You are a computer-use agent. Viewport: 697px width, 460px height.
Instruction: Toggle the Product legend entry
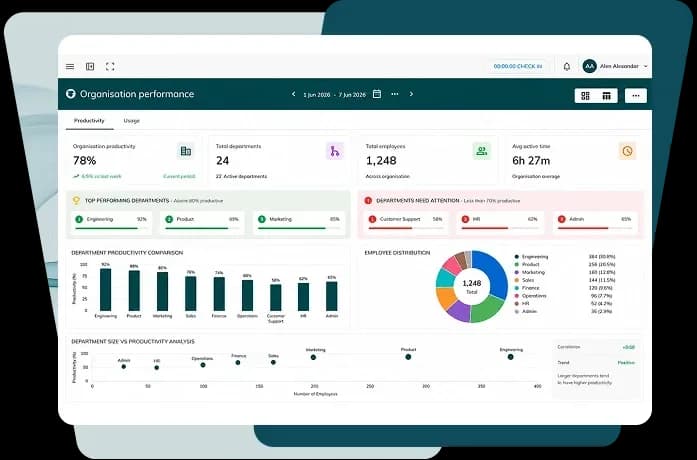point(527,264)
